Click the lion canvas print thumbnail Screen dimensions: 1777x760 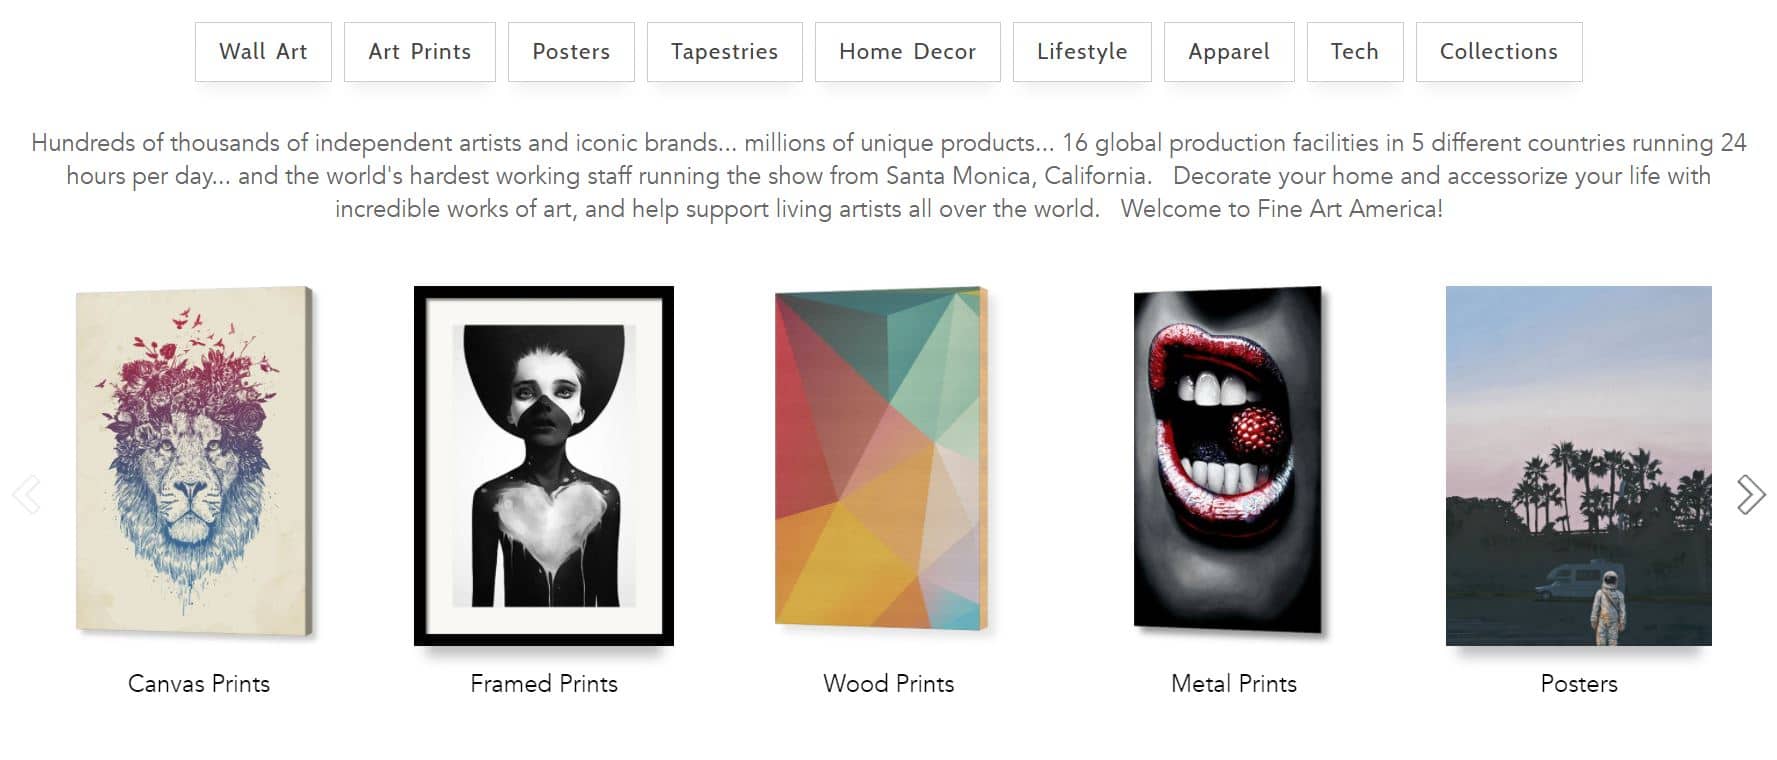[x=197, y=463]
